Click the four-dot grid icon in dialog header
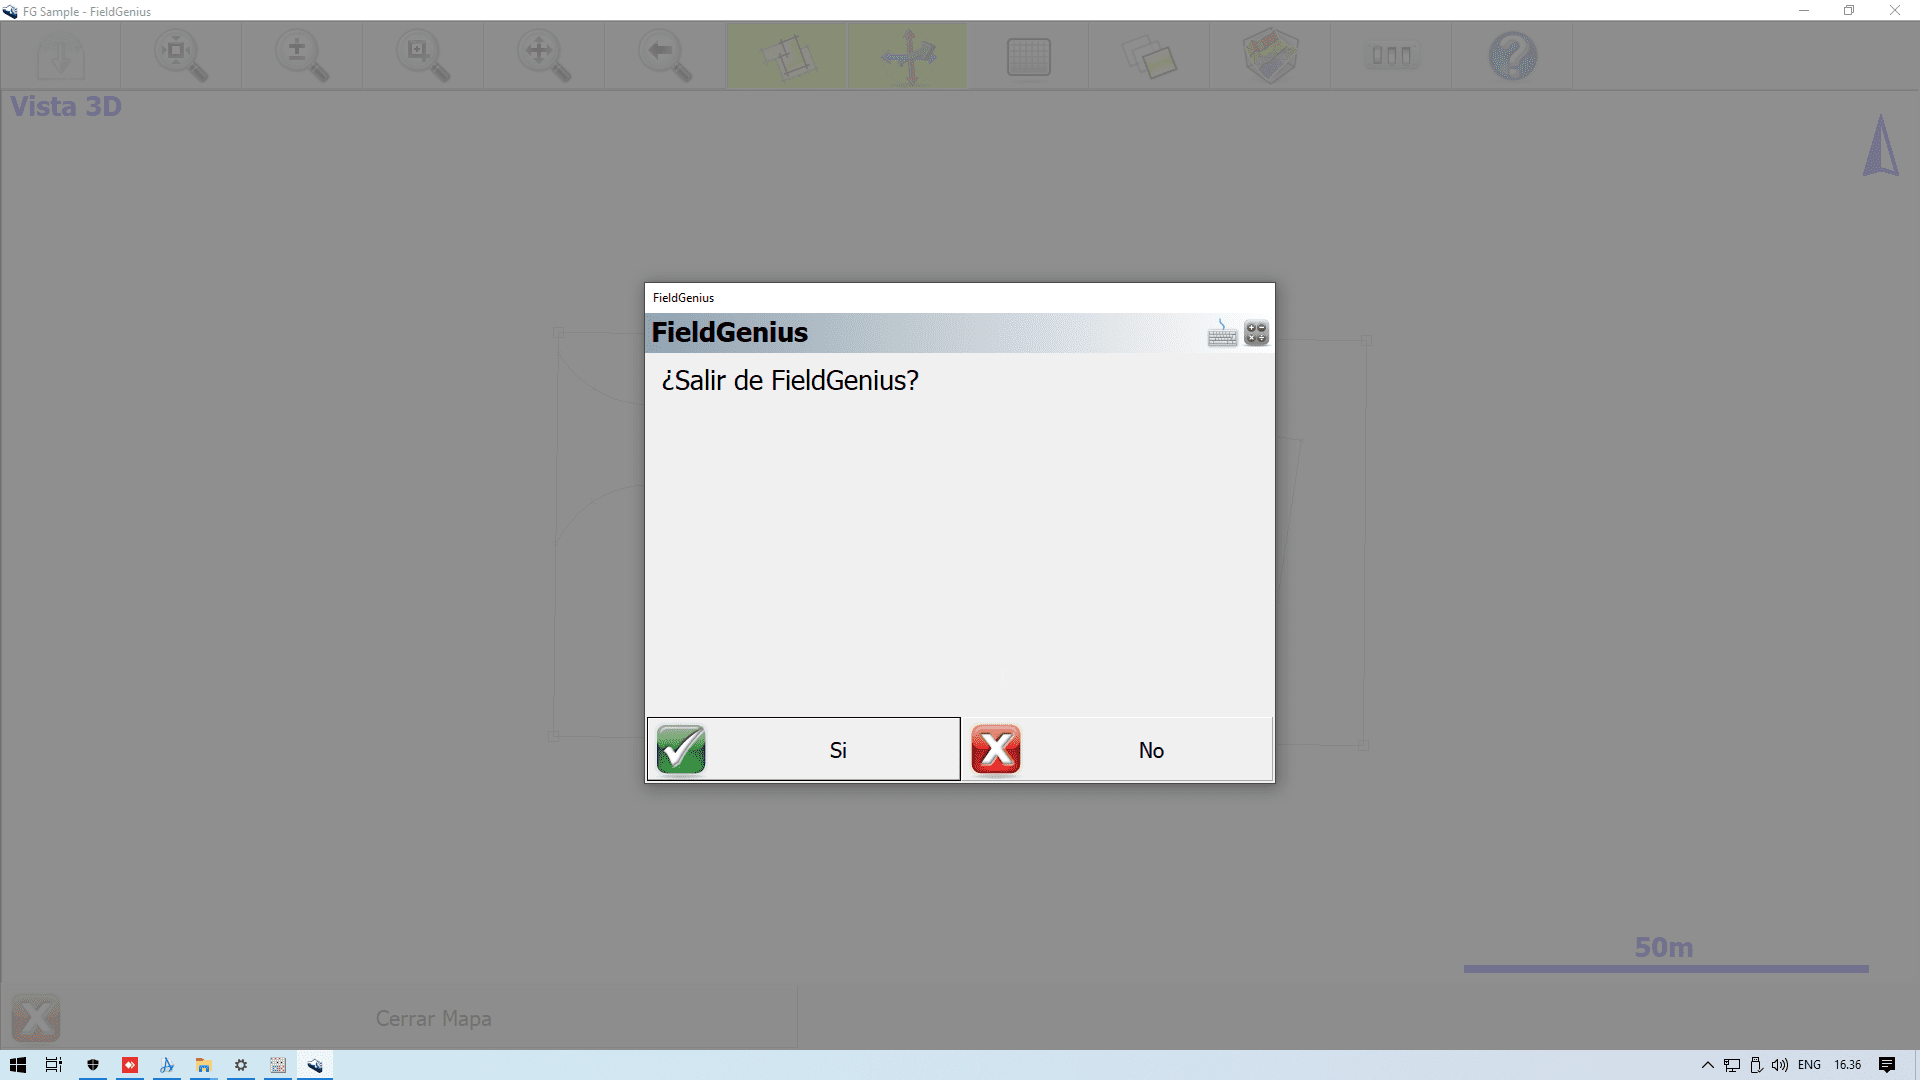This screenshot has width=1920, height=1080. click(x=1257, y=334)
